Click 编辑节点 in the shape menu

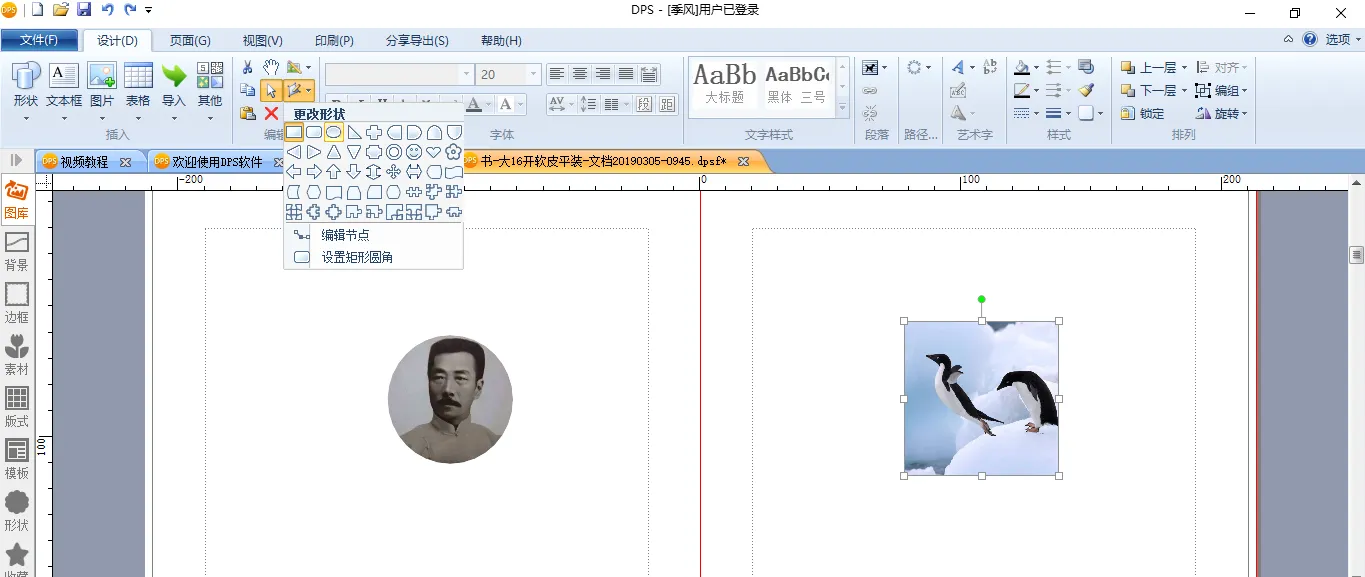345,235
